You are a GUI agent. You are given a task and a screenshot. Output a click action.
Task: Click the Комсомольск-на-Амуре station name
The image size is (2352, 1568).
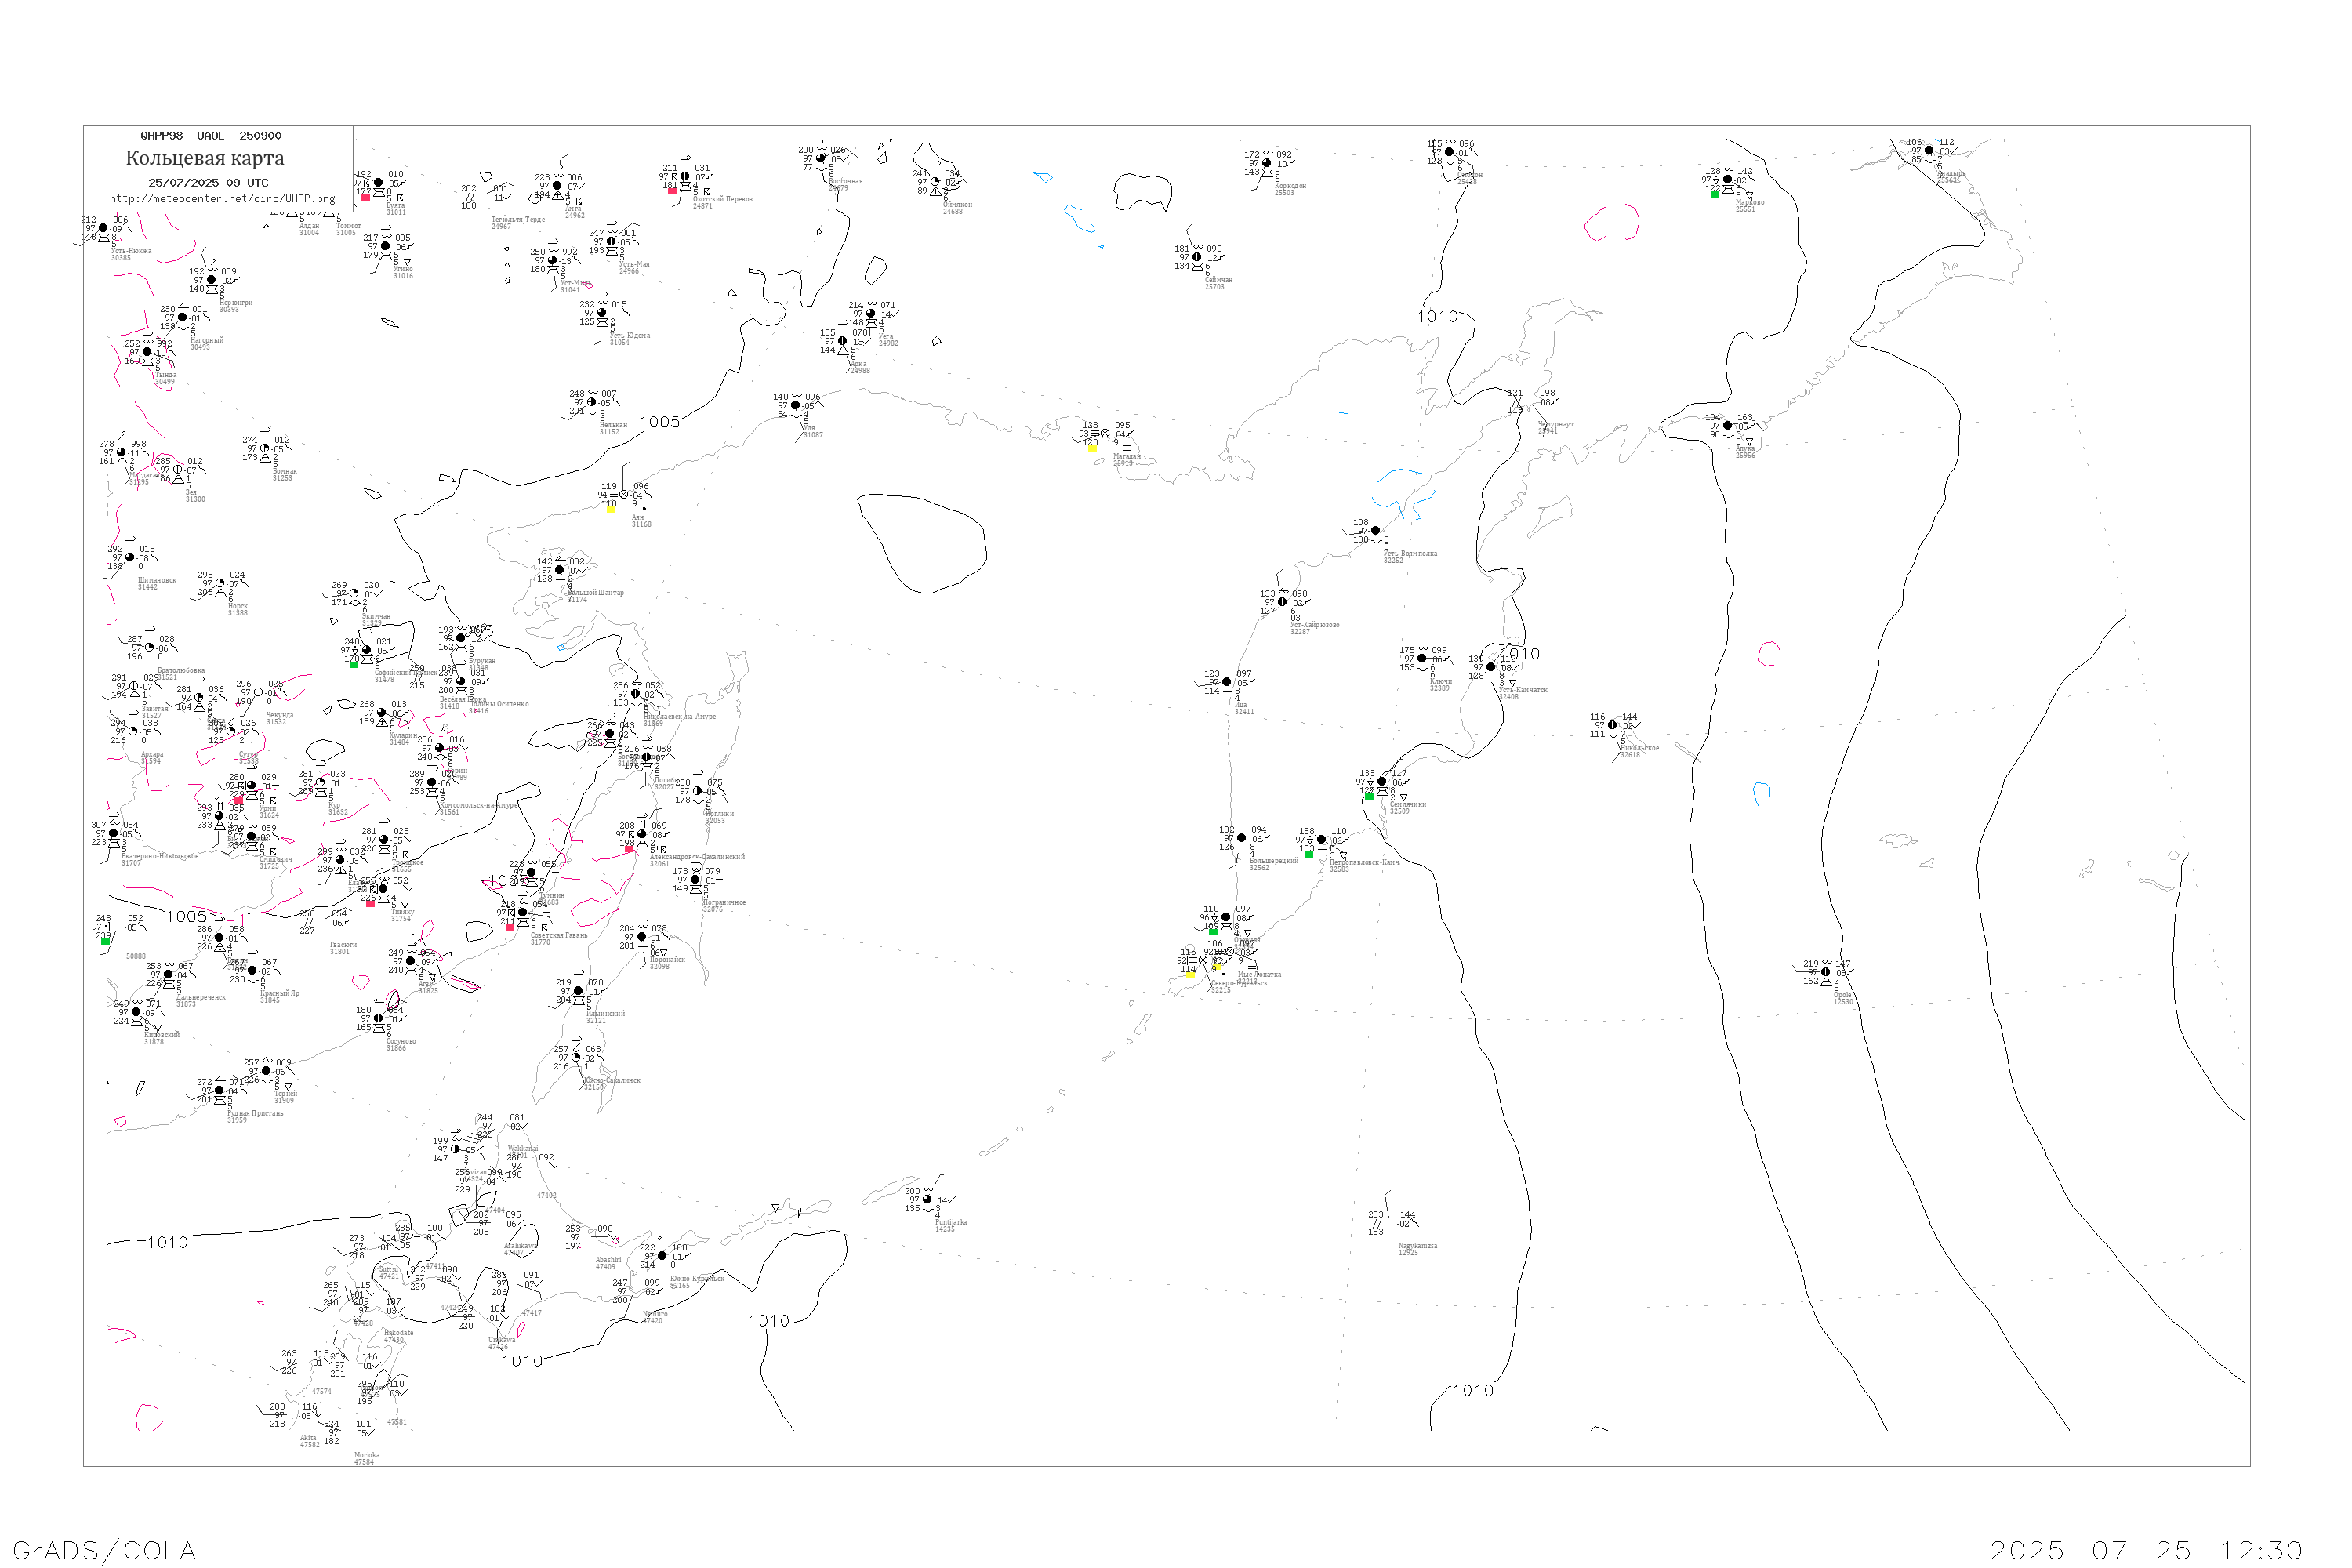coord(478,805)
